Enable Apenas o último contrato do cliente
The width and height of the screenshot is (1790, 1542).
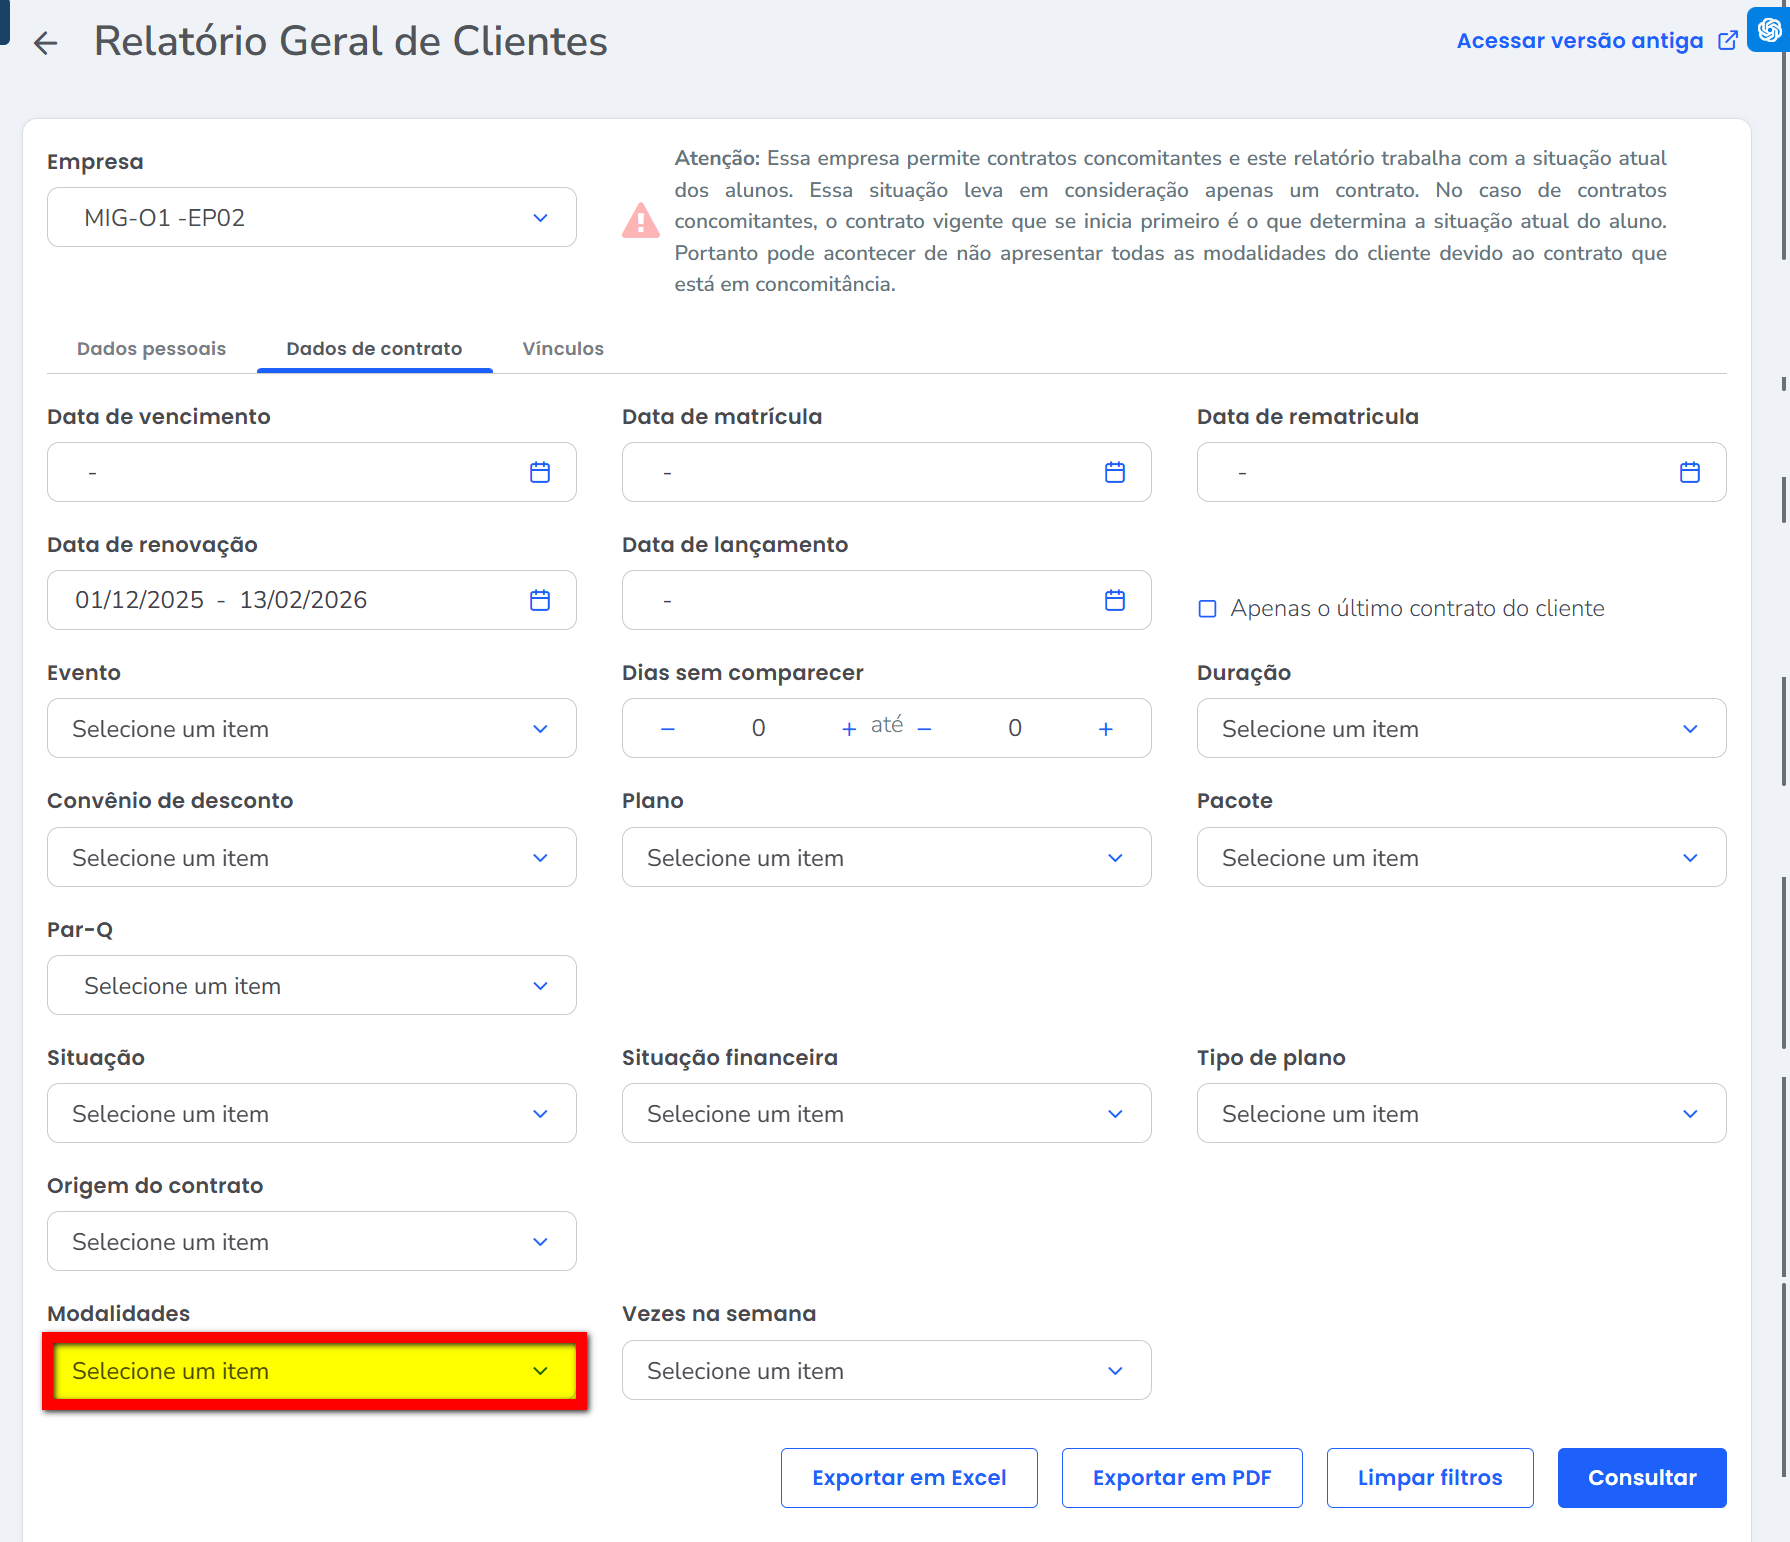1208,609
